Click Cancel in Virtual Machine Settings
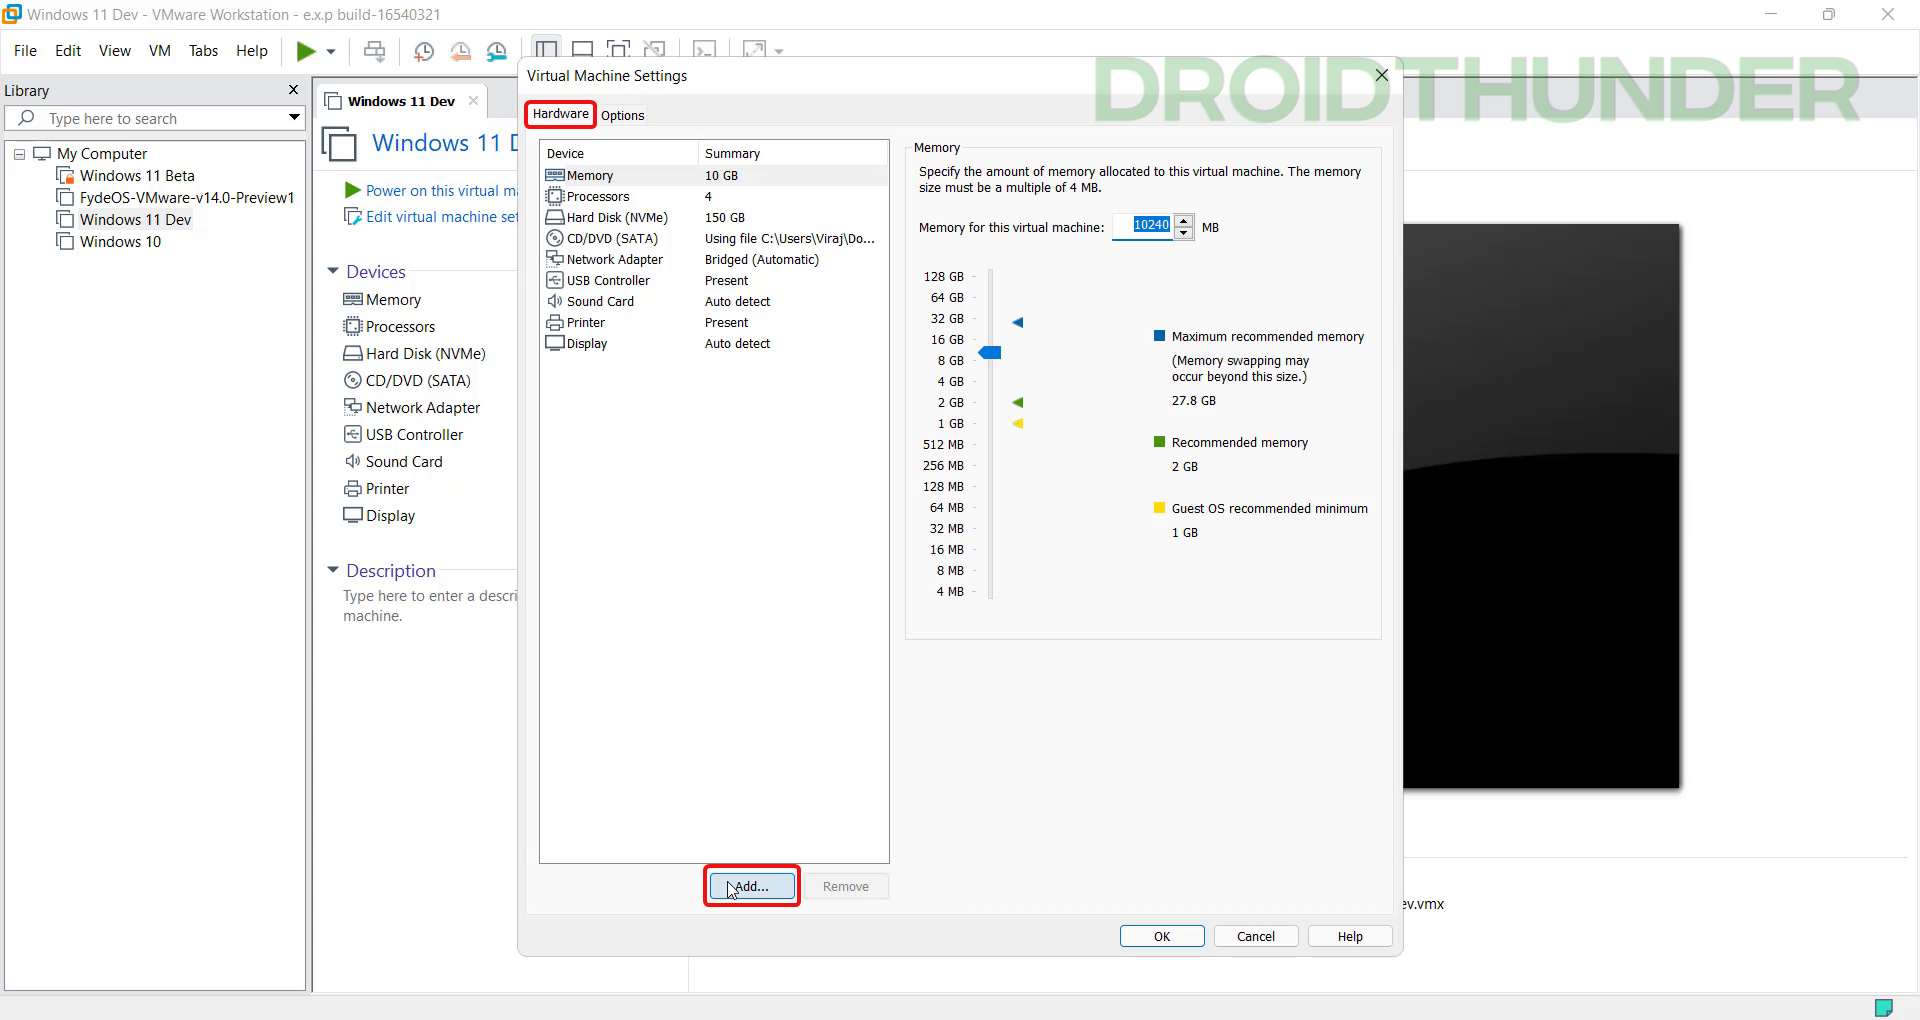Image resolution: width=1920 pixels, height=1020 pixels. (1256, 936)
